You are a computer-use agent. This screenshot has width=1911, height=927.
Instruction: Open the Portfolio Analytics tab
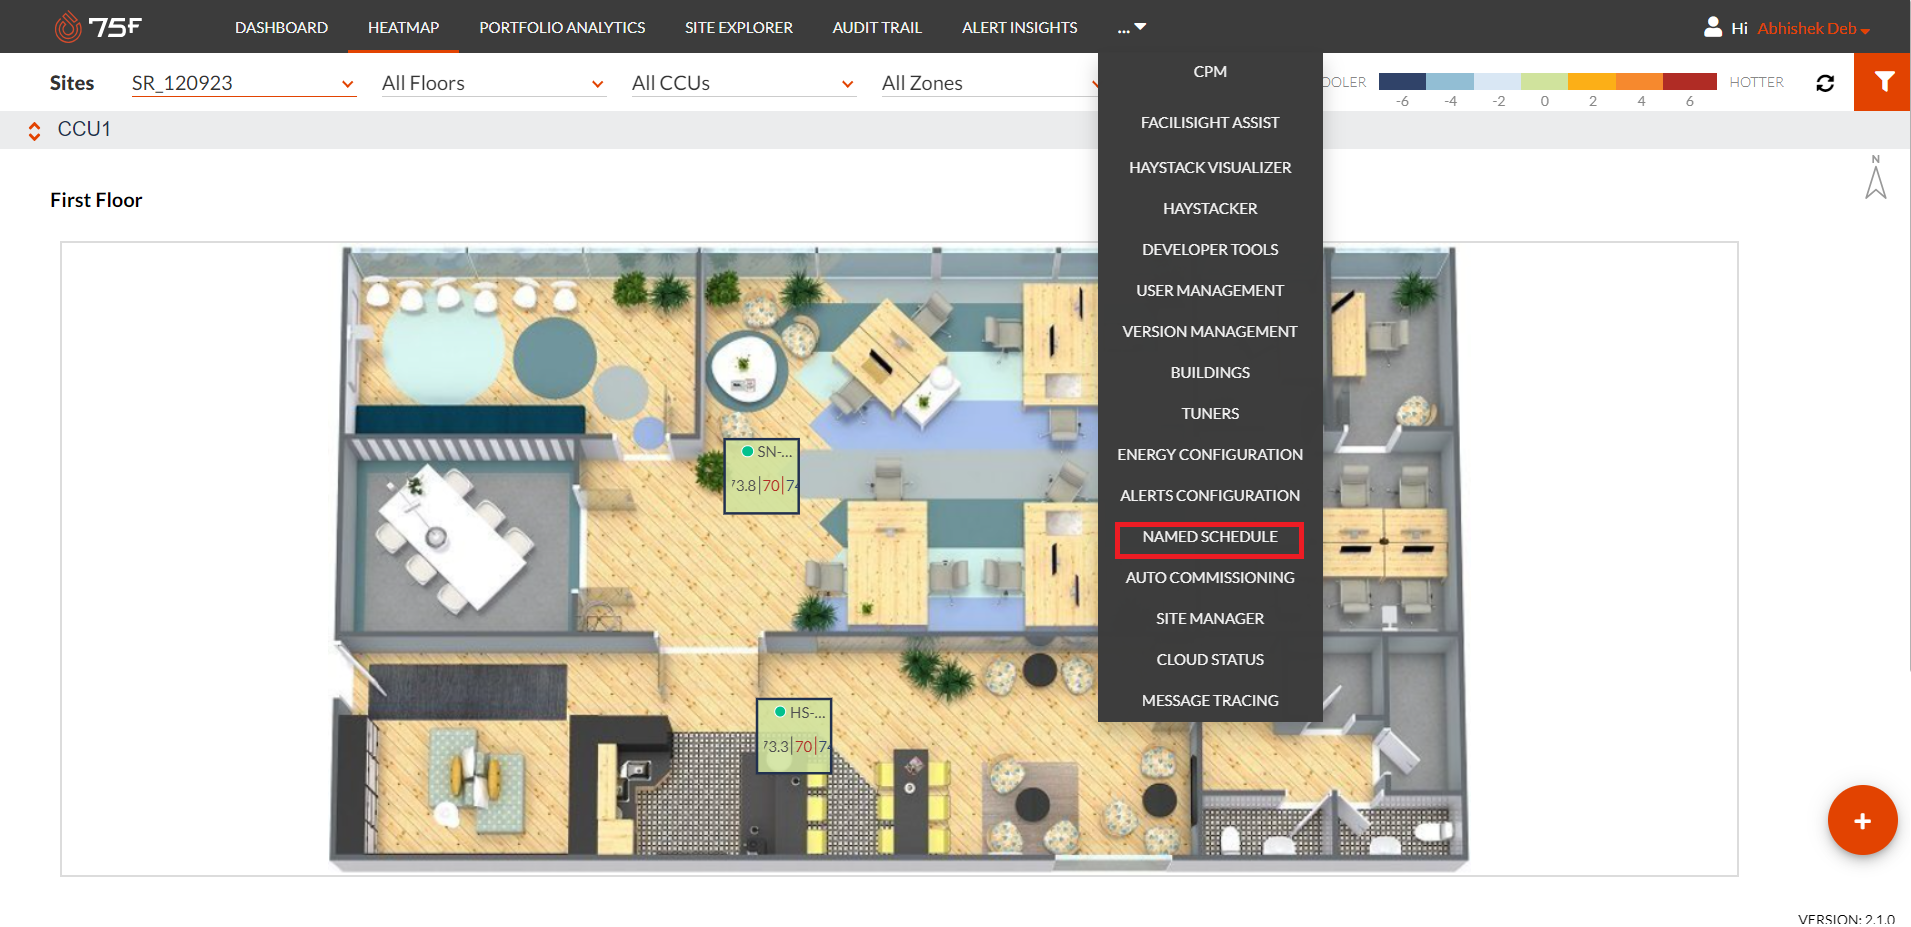click(562, 28)
